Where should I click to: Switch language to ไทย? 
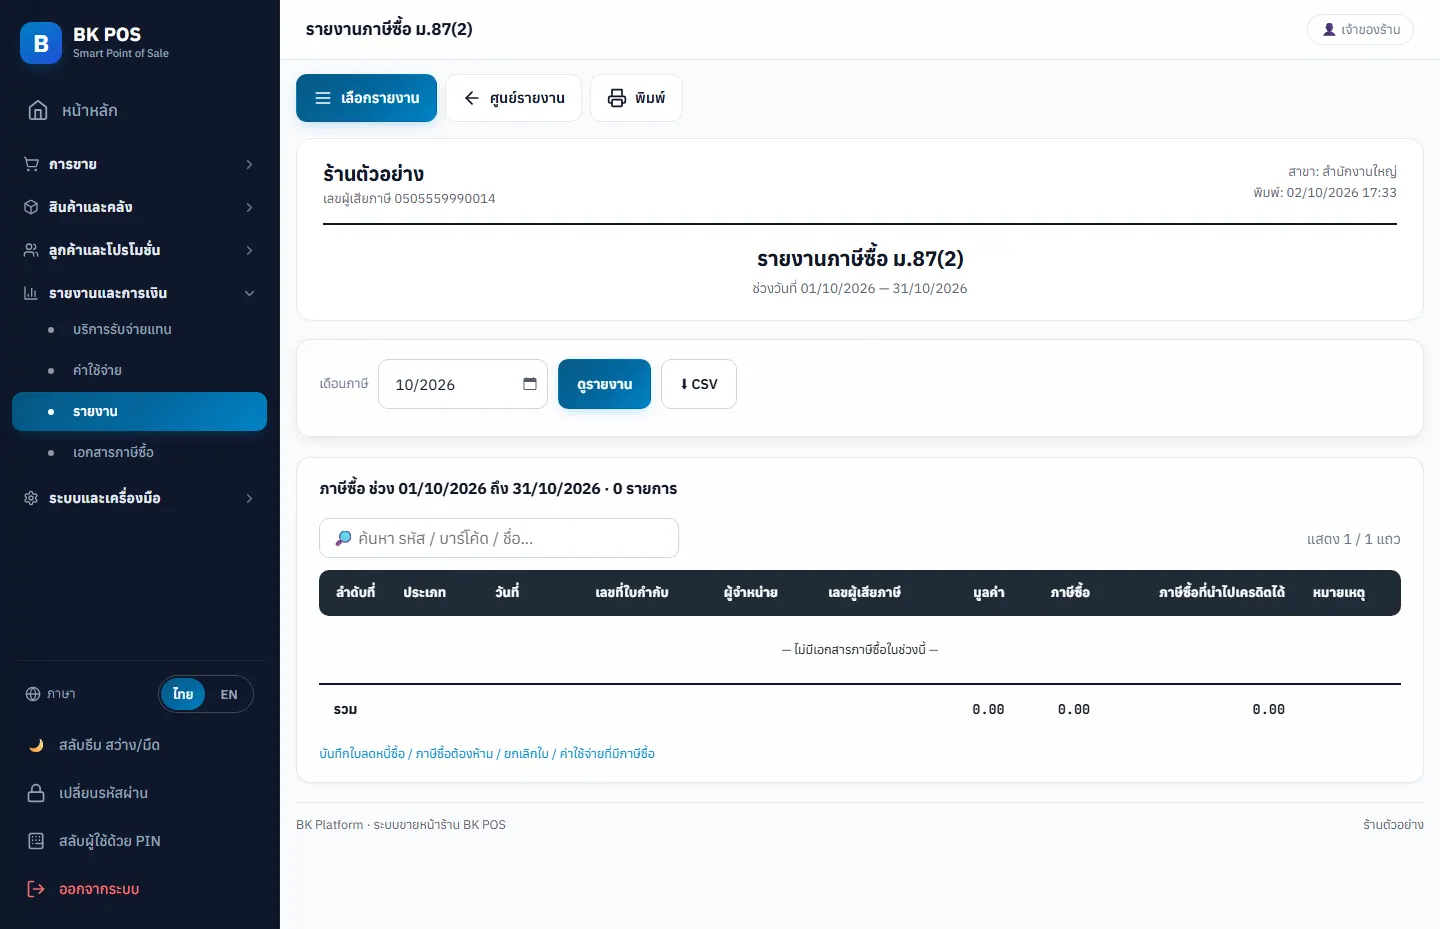[x=183, y=694]
